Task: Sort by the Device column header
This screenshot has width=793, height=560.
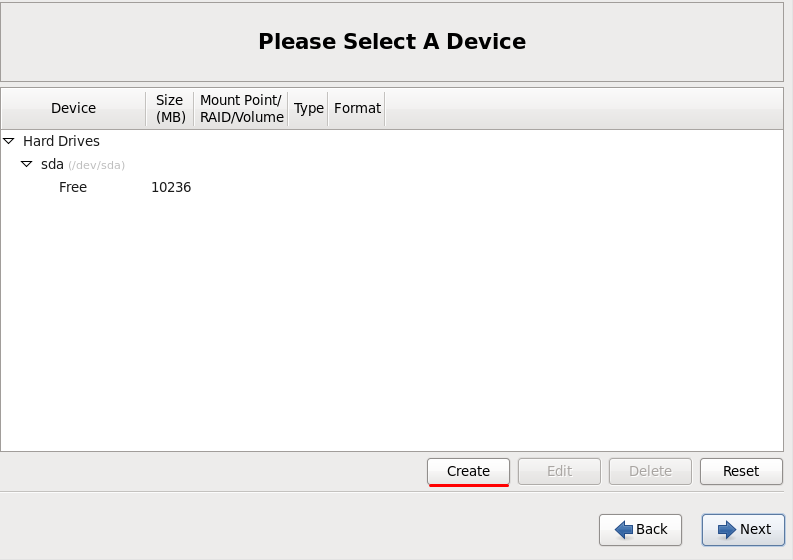Action: (73, 108)
